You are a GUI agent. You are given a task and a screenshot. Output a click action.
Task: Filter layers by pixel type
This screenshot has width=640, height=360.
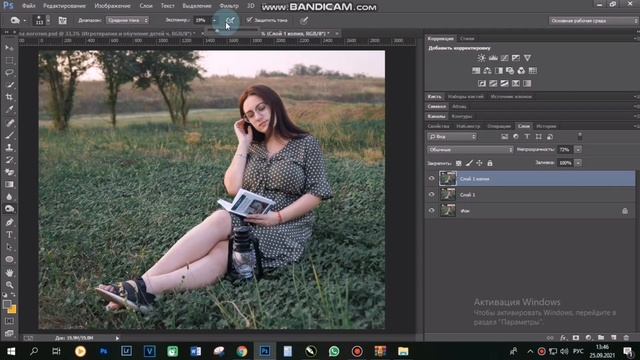pyautogui.click(x=504, y=137)
